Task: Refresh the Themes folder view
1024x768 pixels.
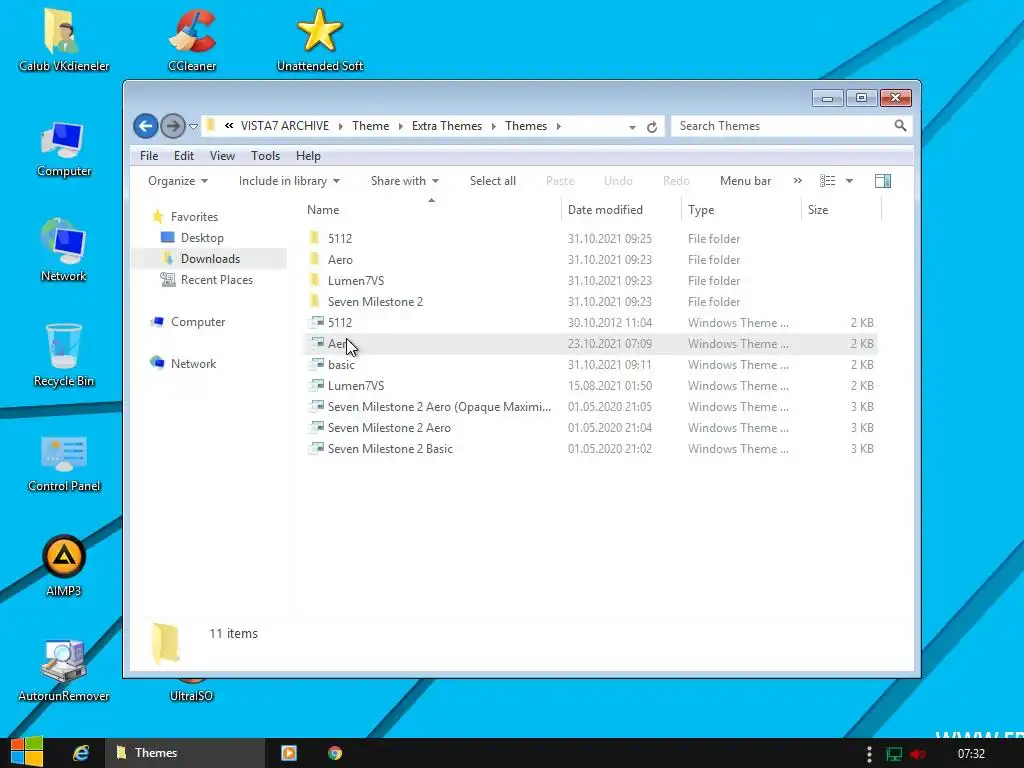Action: tap(652, 127)
